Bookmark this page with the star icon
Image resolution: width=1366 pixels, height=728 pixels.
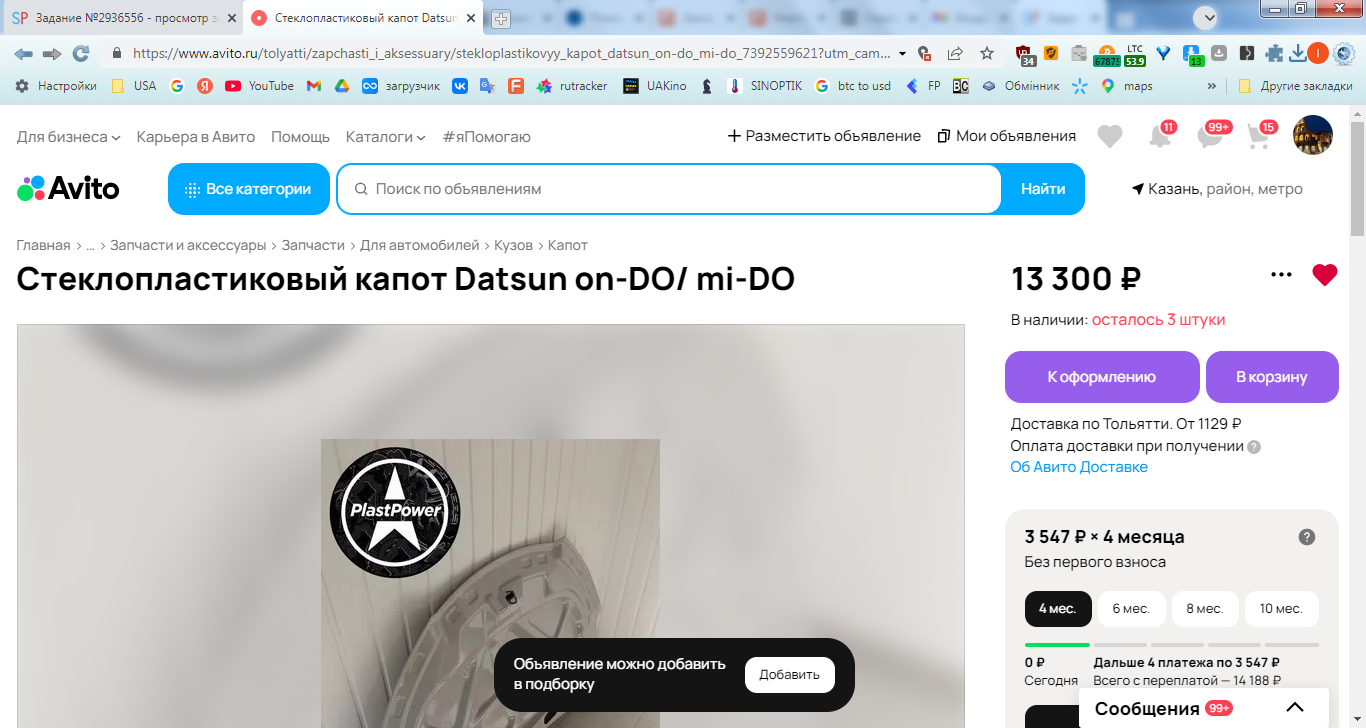[x=987, y=53]
